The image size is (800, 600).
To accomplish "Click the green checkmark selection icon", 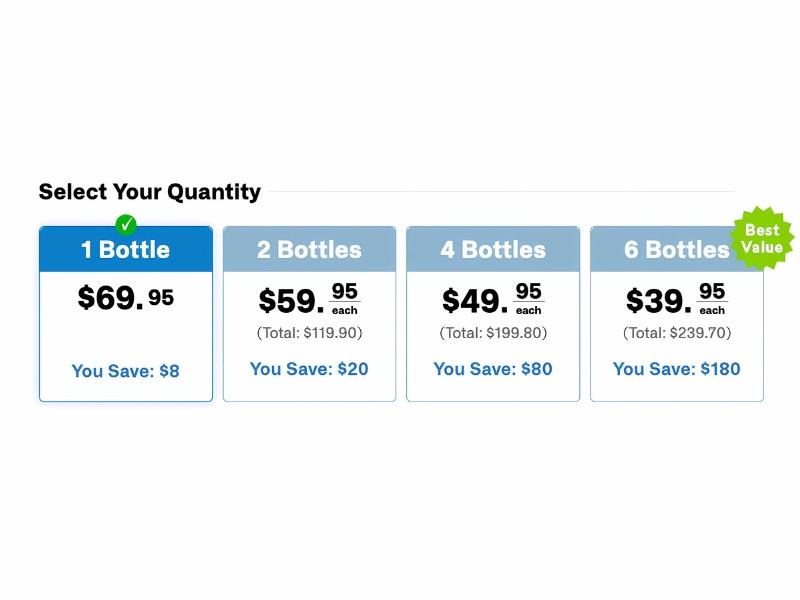I will (x=125, y=224).
